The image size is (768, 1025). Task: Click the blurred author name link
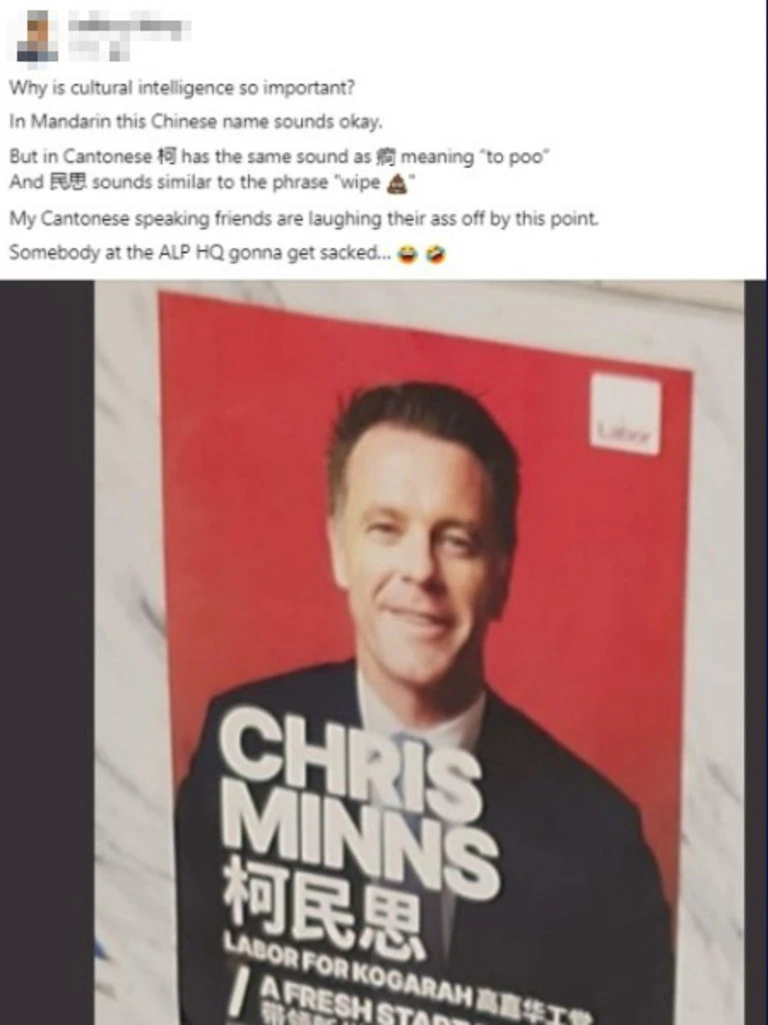coord(129,27)
